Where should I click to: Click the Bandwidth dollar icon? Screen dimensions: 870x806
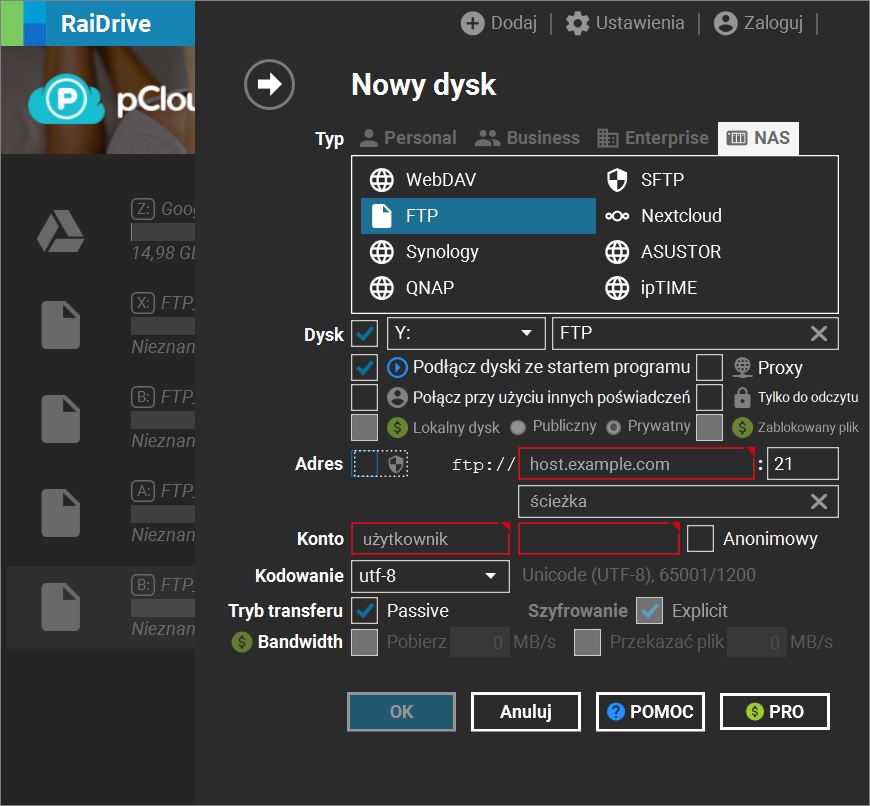click(241, 642)
